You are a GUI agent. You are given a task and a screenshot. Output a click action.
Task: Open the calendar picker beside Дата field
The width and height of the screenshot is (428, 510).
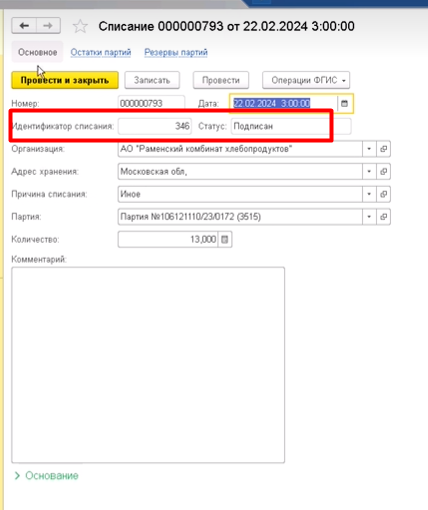[344, 103]
